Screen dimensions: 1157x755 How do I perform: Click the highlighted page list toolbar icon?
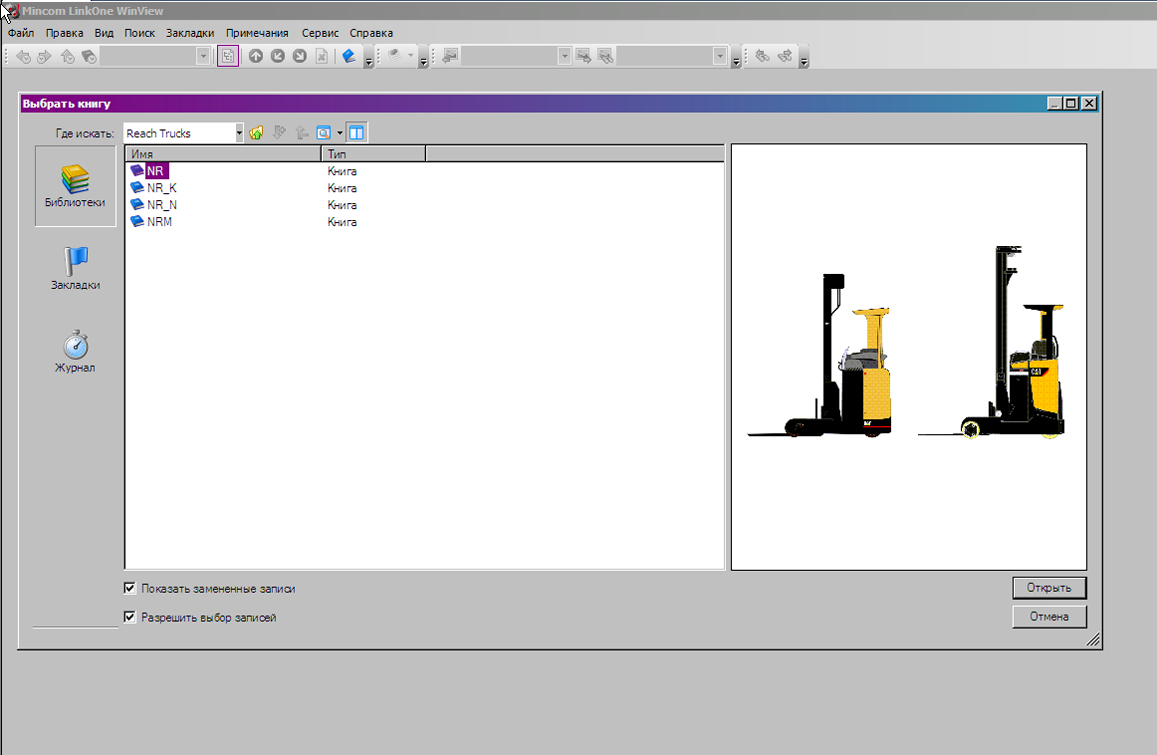228,57
